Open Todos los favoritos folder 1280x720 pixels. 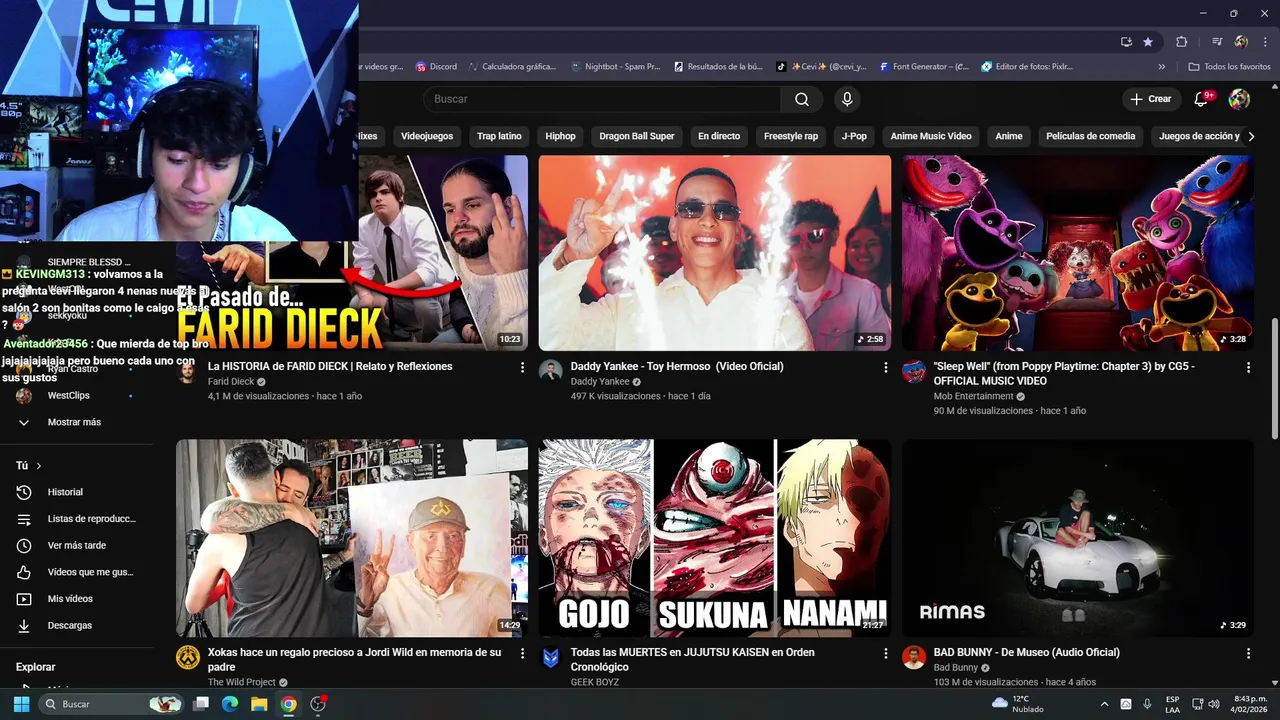(1229, 67)
